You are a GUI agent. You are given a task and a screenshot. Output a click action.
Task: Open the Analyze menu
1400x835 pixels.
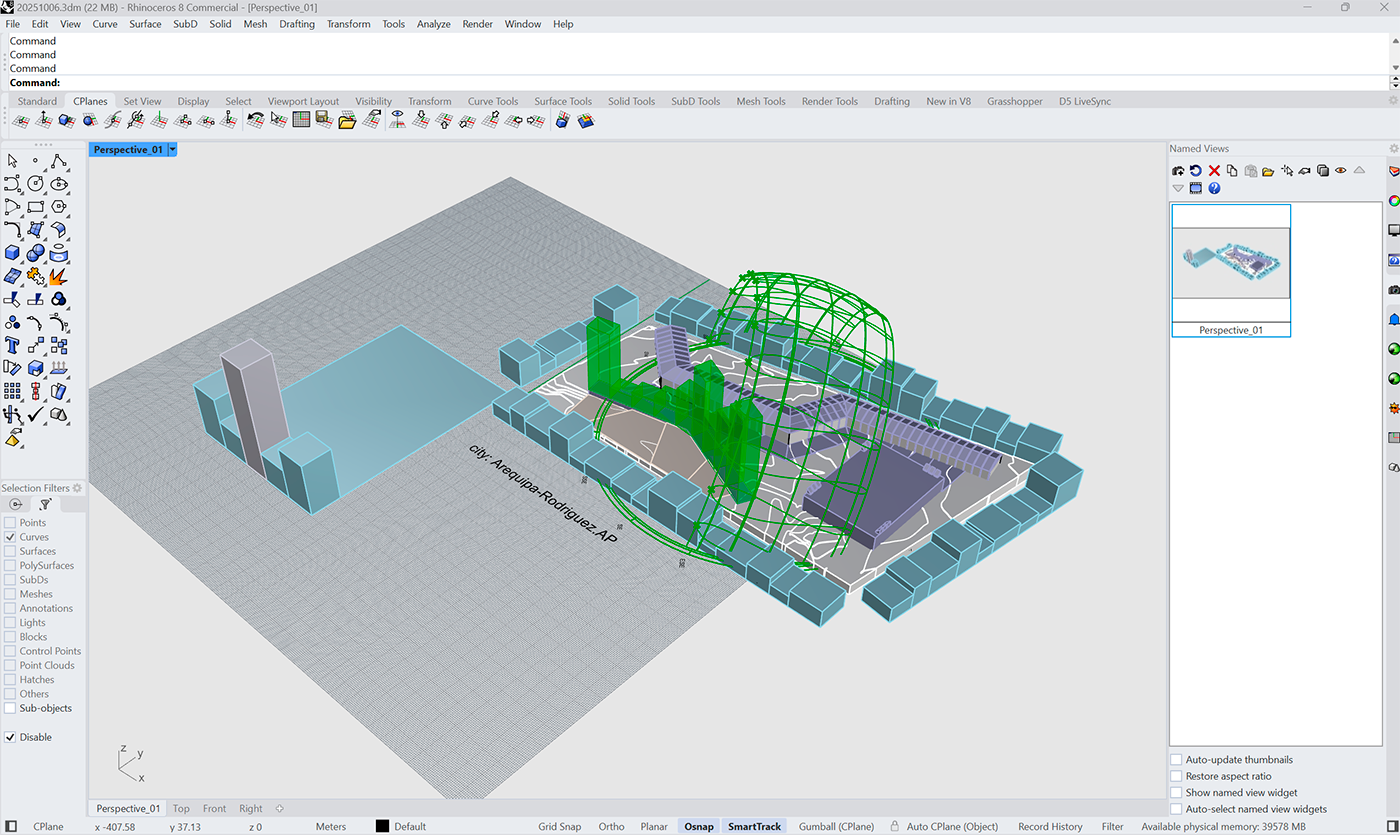click(433, 24)
